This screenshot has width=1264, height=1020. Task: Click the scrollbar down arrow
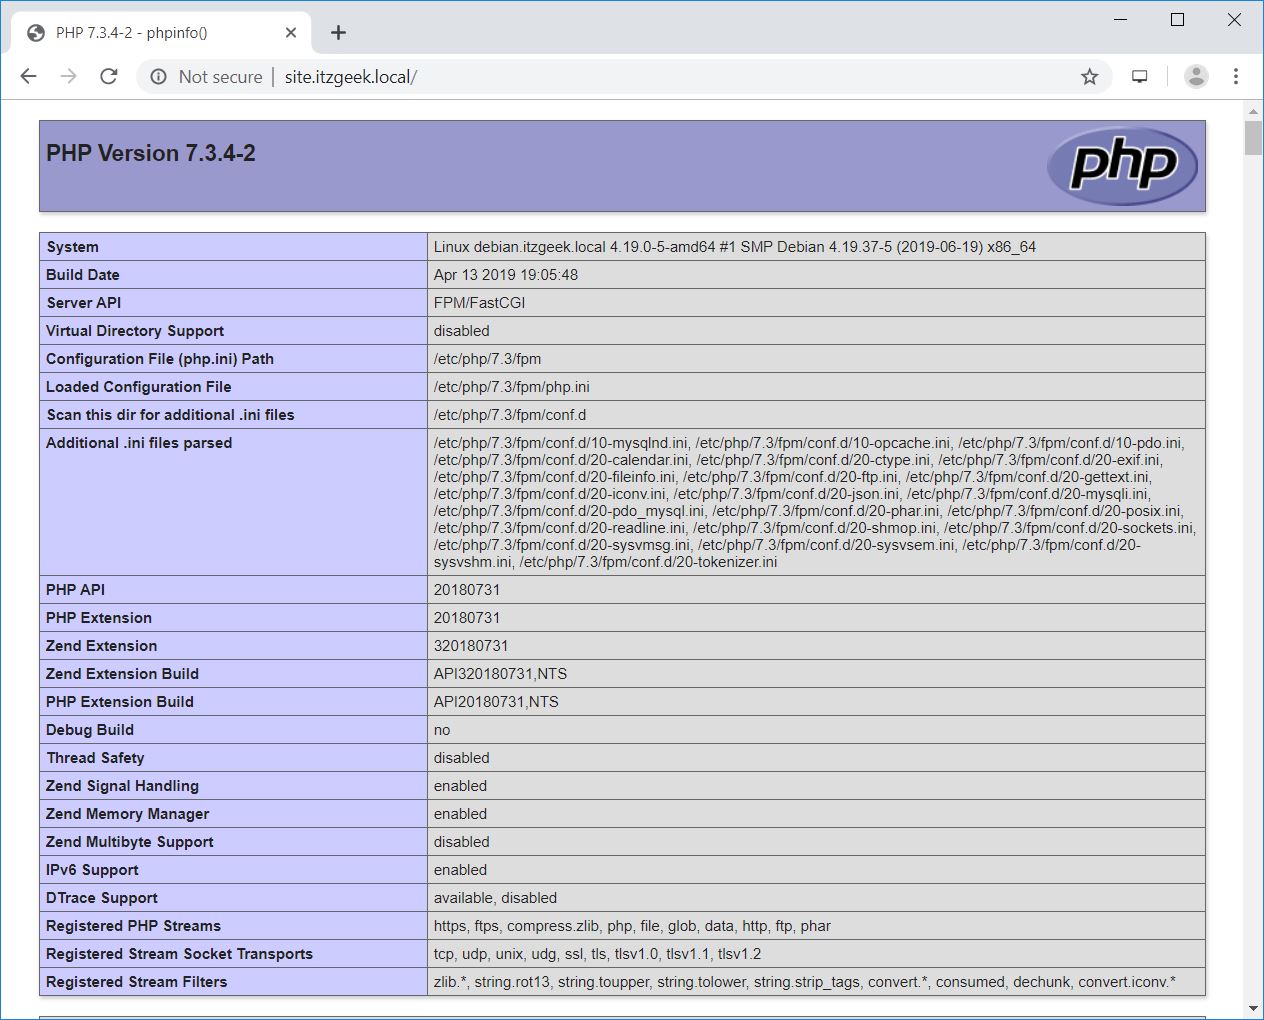pyautogui.click(x=1253, y=1008)
